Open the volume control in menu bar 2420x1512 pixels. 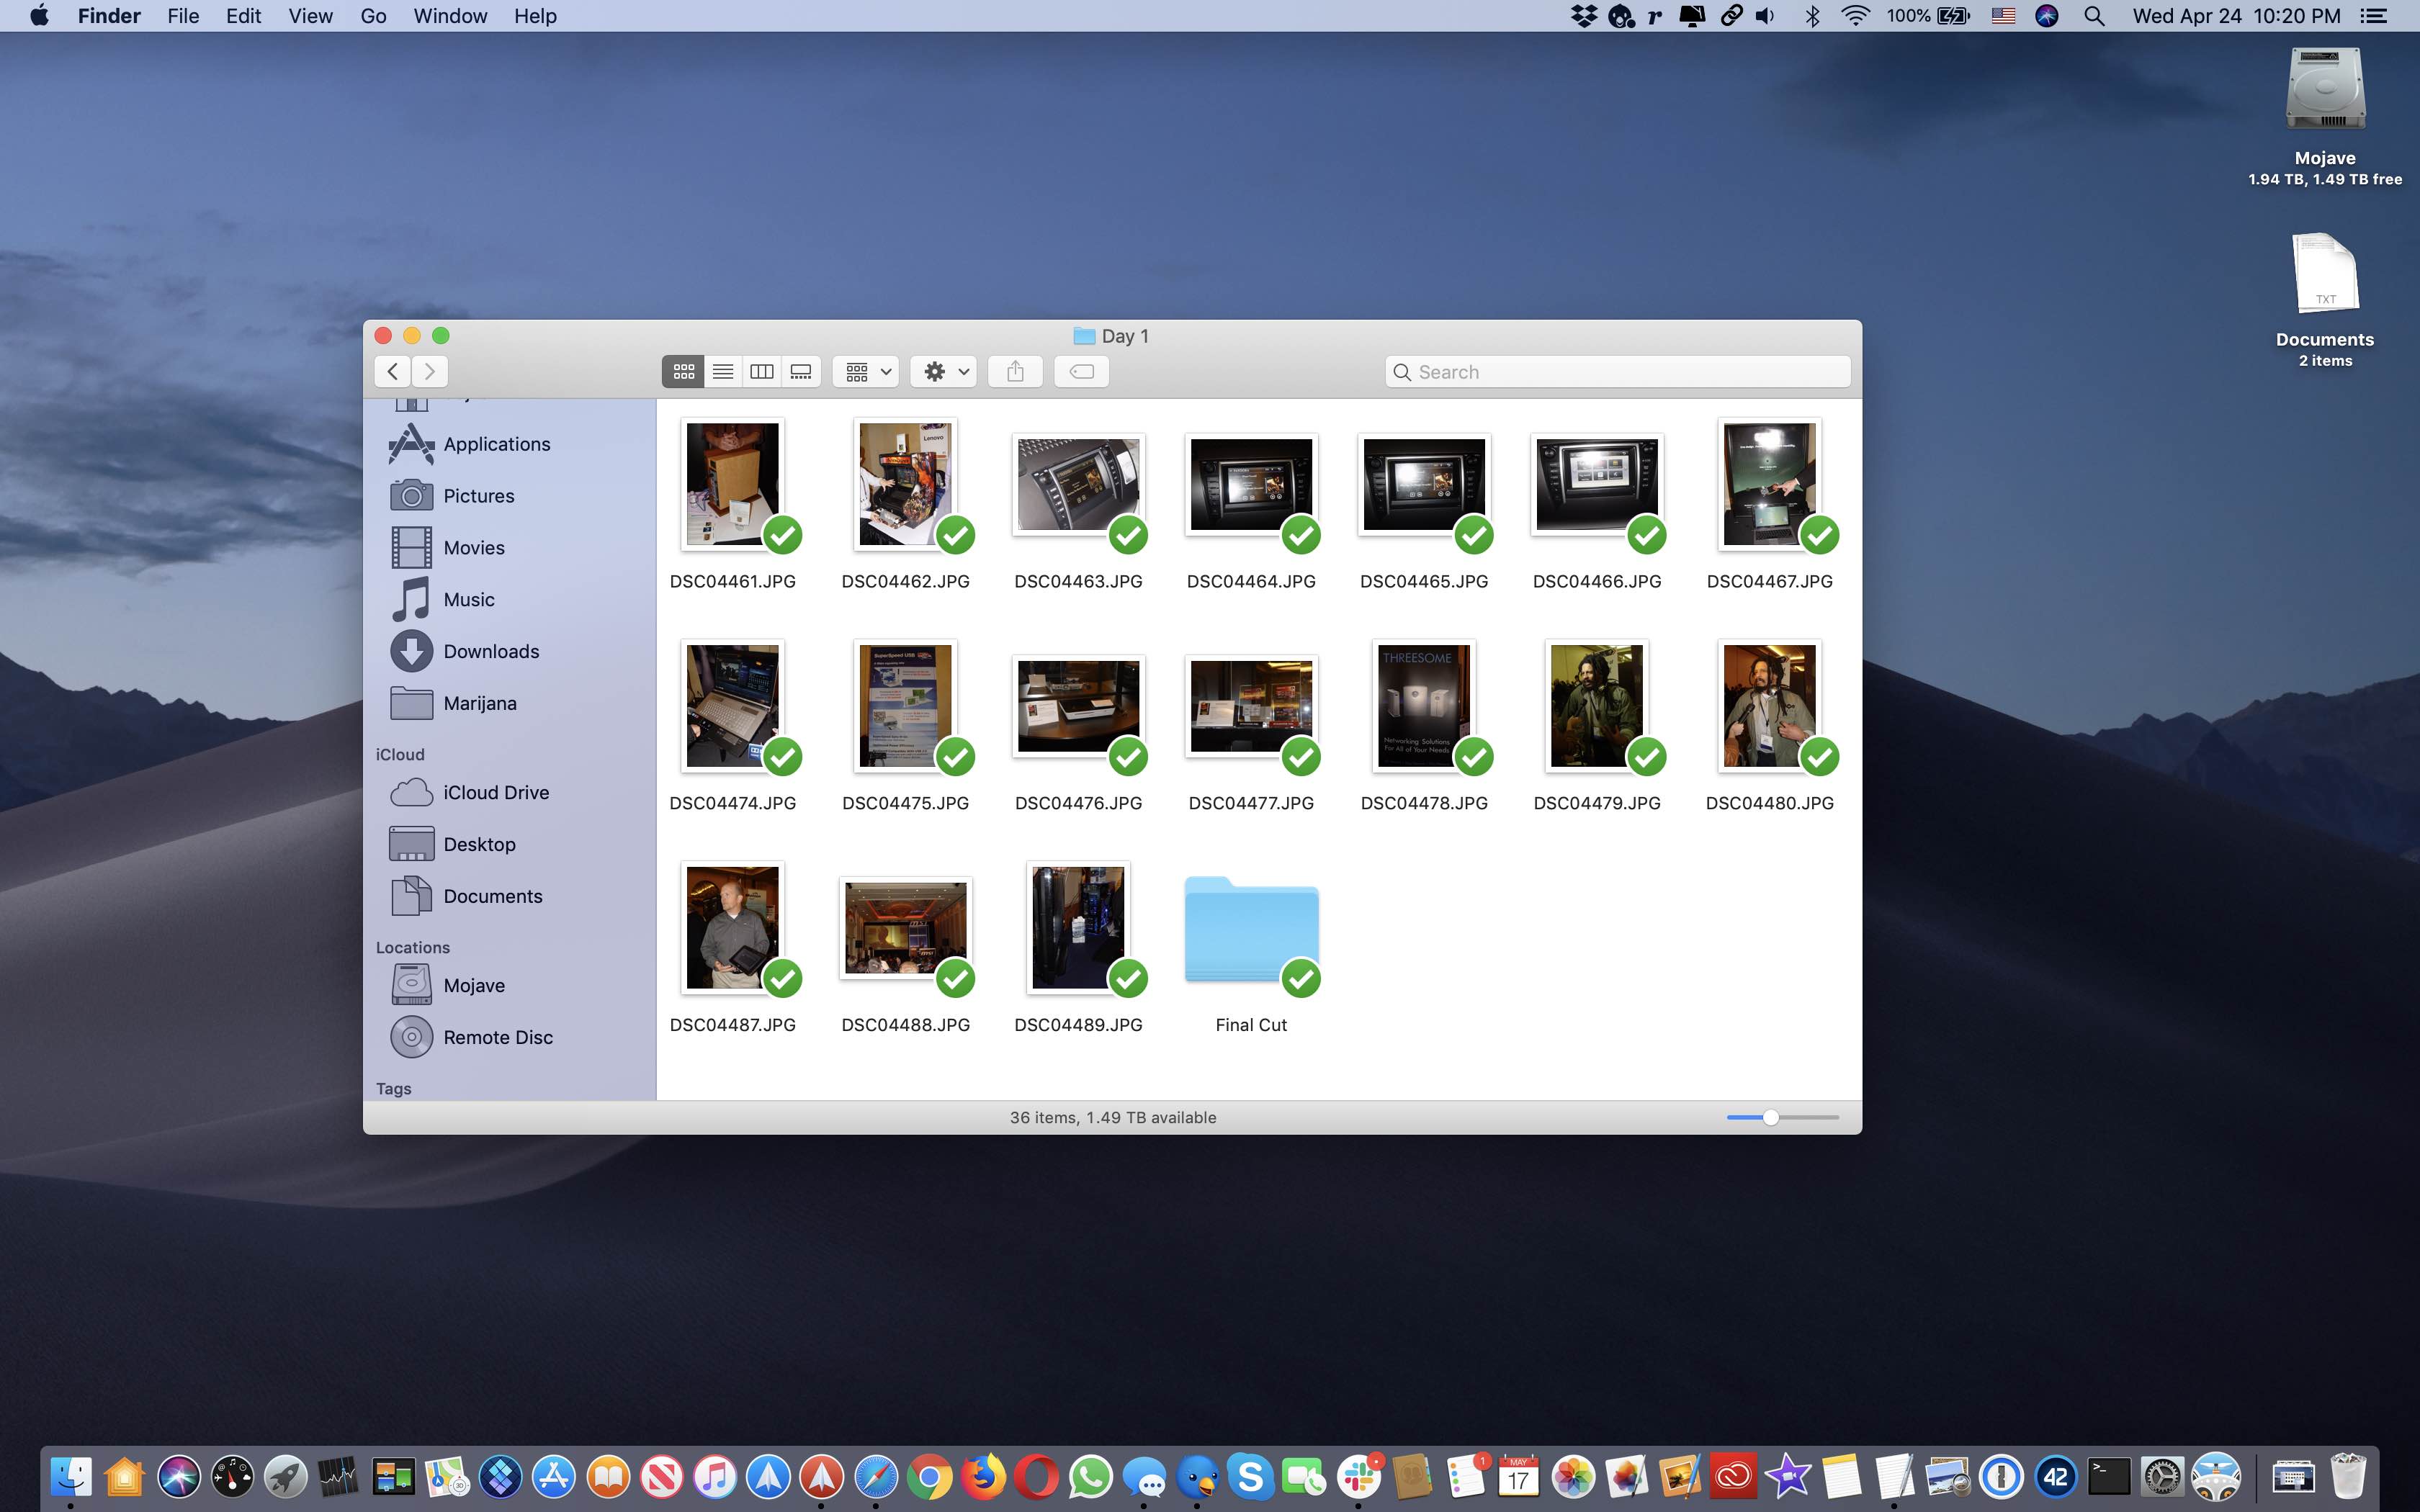[x=1766, y=16]
